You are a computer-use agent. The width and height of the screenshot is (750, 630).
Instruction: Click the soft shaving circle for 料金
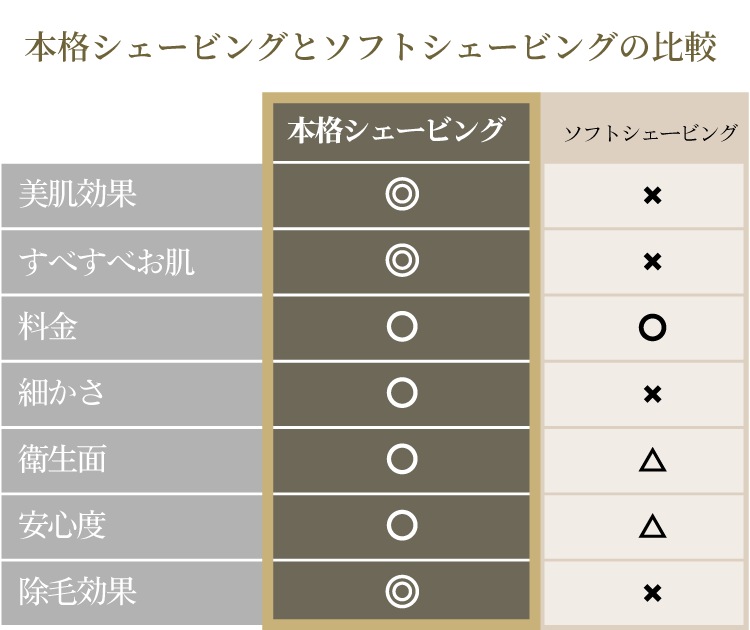tap(652, 327)
